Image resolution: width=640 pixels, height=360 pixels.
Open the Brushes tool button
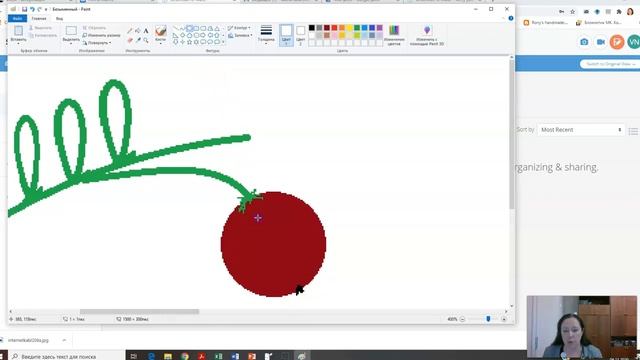[x=160, y=35]
